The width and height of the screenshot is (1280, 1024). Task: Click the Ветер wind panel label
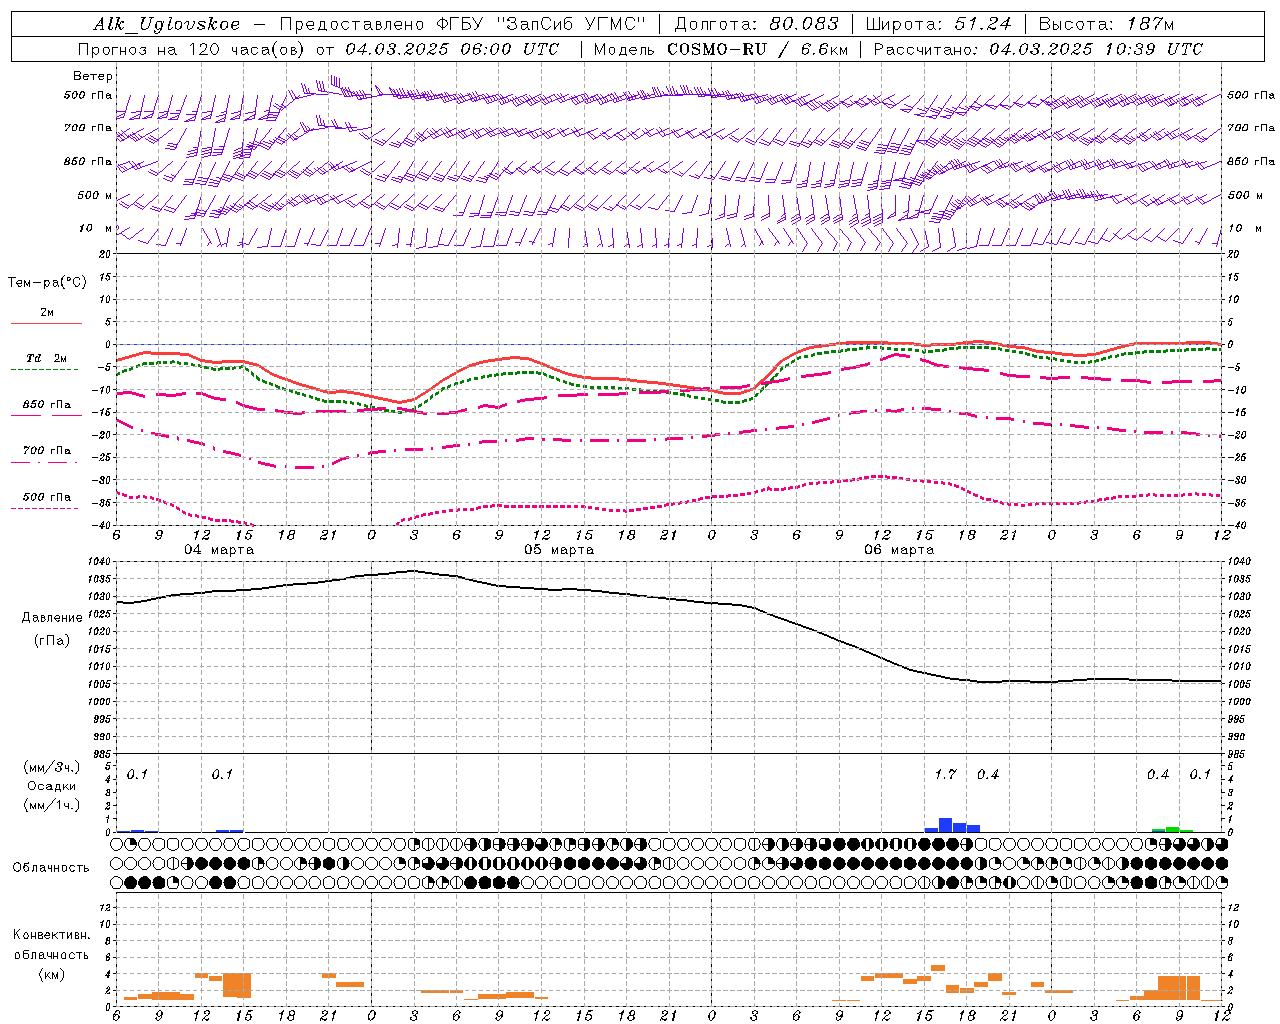click(x=93, y=76)
